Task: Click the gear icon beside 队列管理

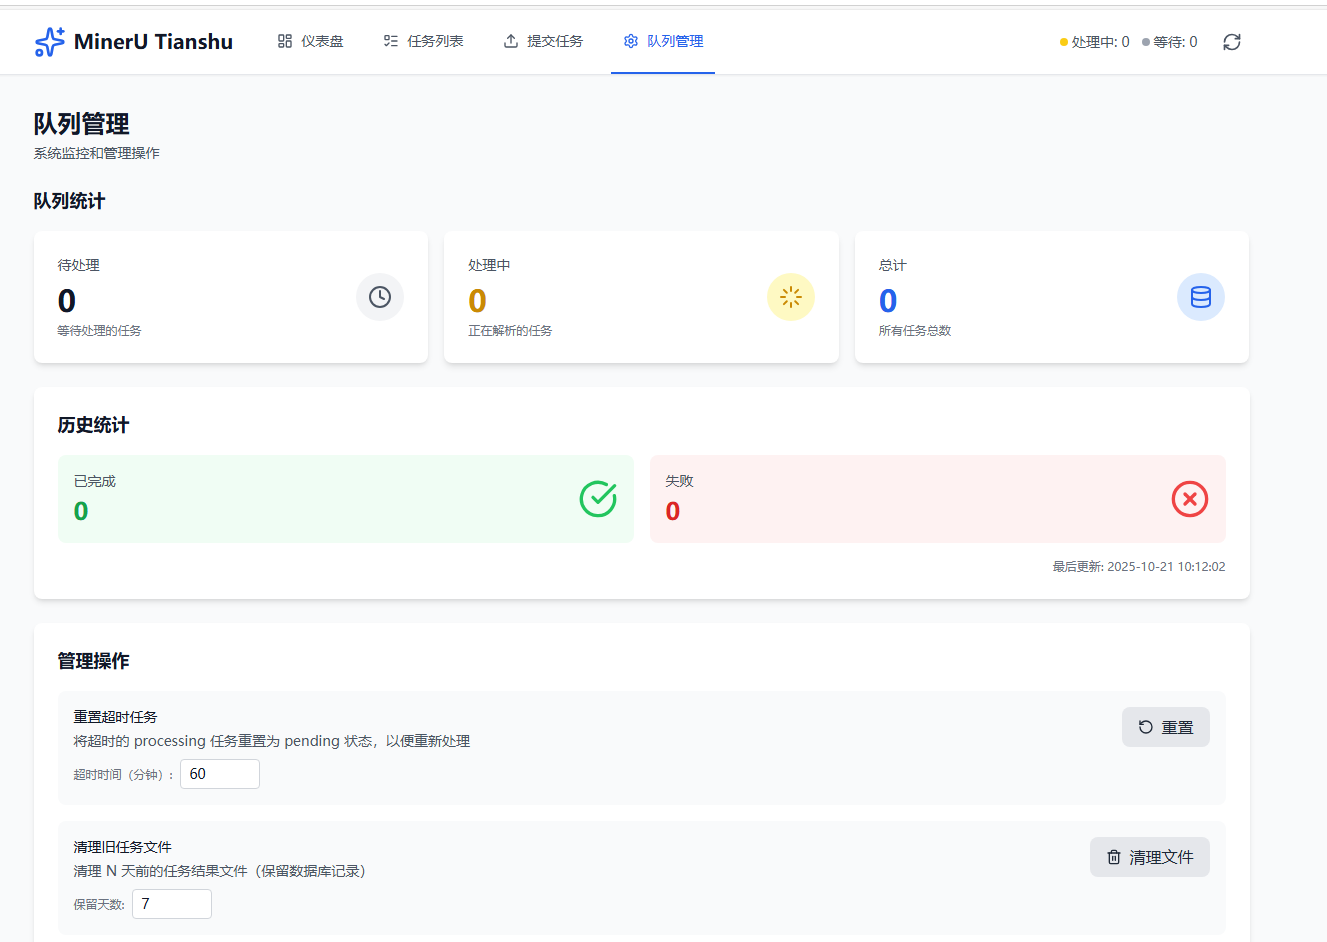Action: click(x=630, y=41)
